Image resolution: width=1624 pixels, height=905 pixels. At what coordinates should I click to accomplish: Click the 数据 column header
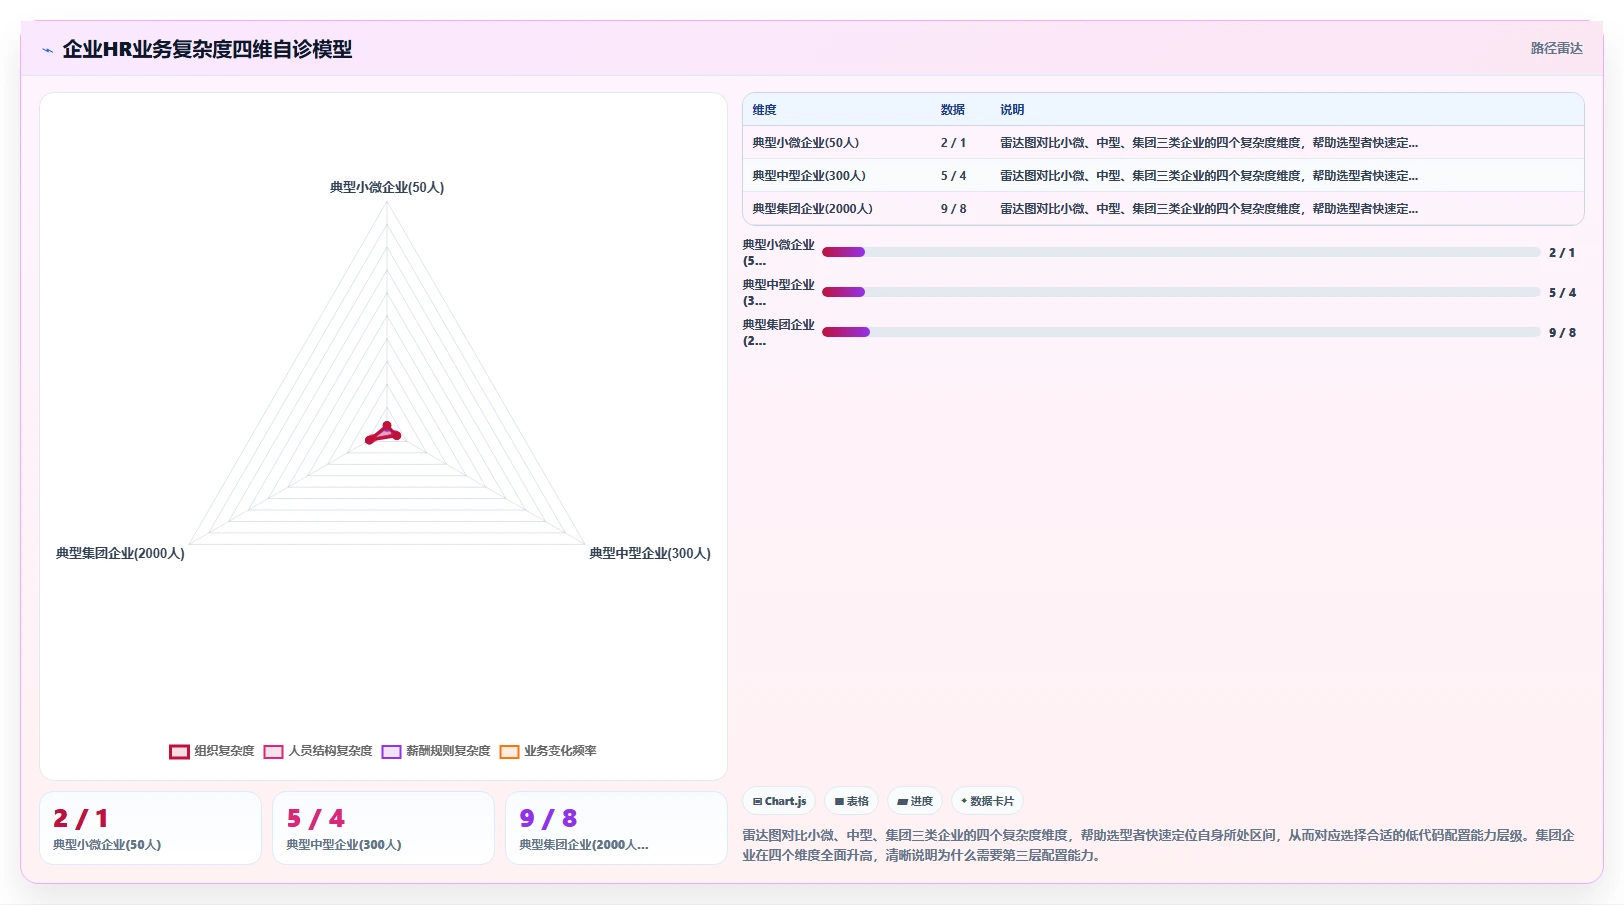click(x=953, y=110)
